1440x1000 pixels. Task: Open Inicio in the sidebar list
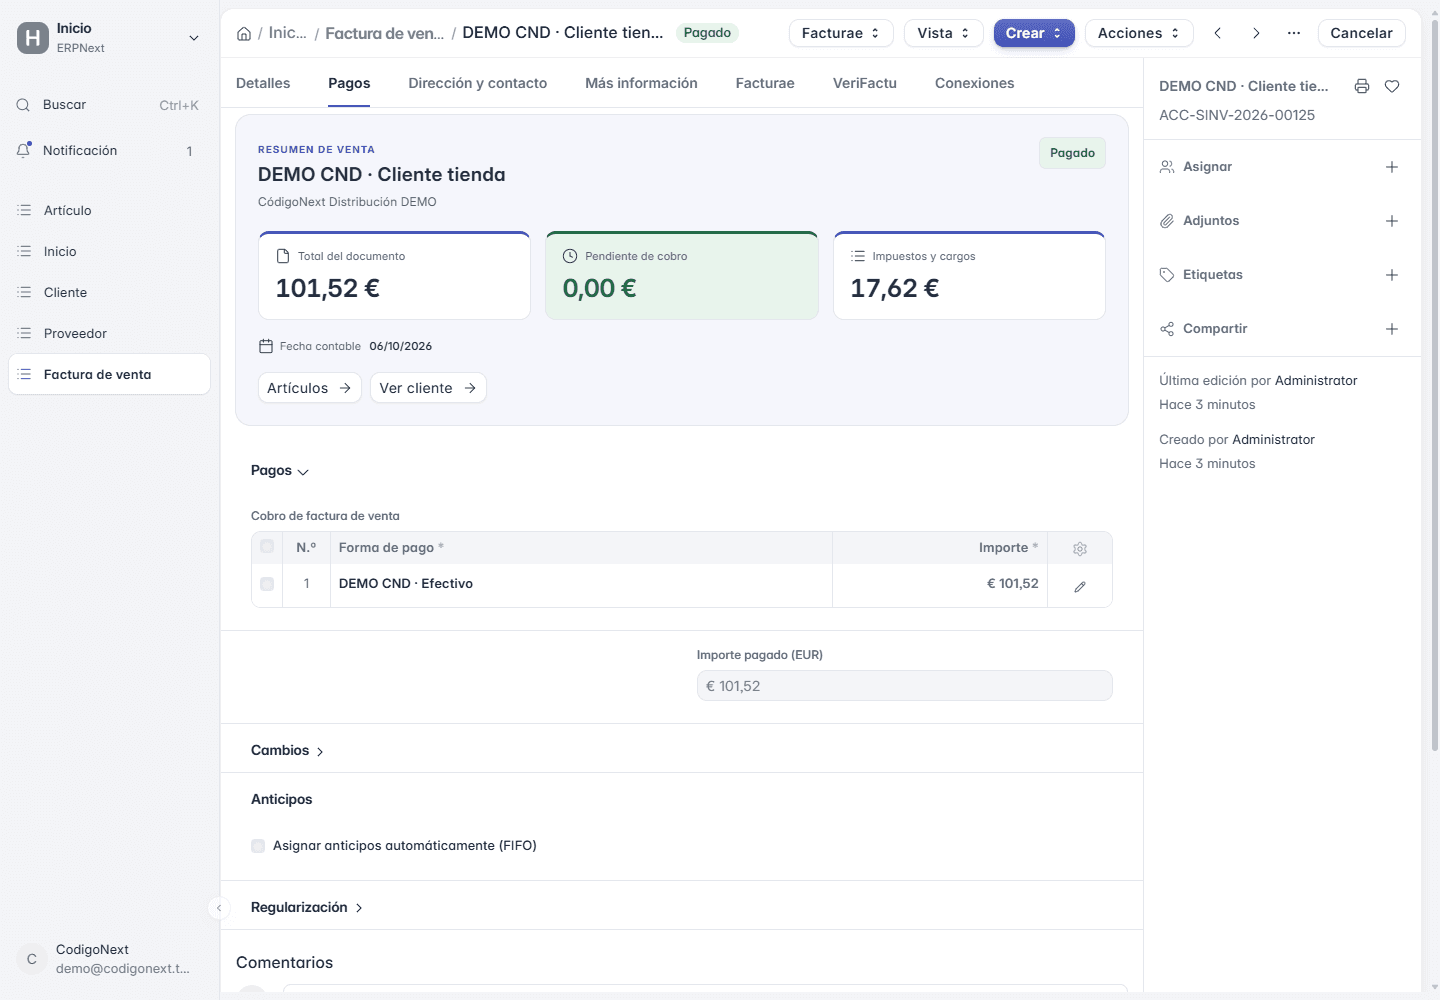click(x=109, y=252)
